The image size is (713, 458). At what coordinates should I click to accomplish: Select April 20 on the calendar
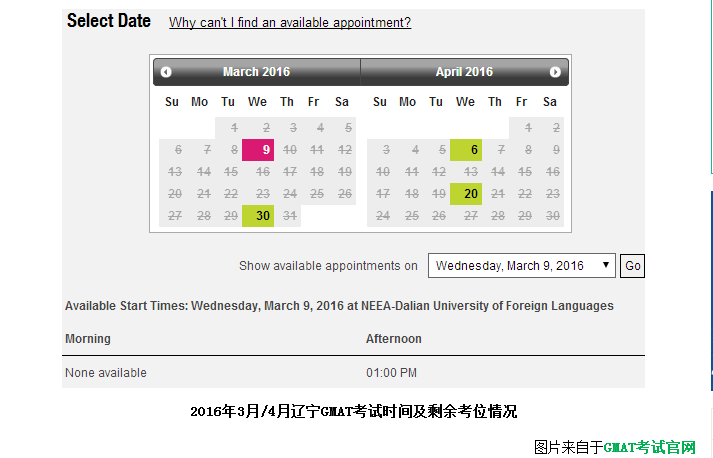point(466,194)
